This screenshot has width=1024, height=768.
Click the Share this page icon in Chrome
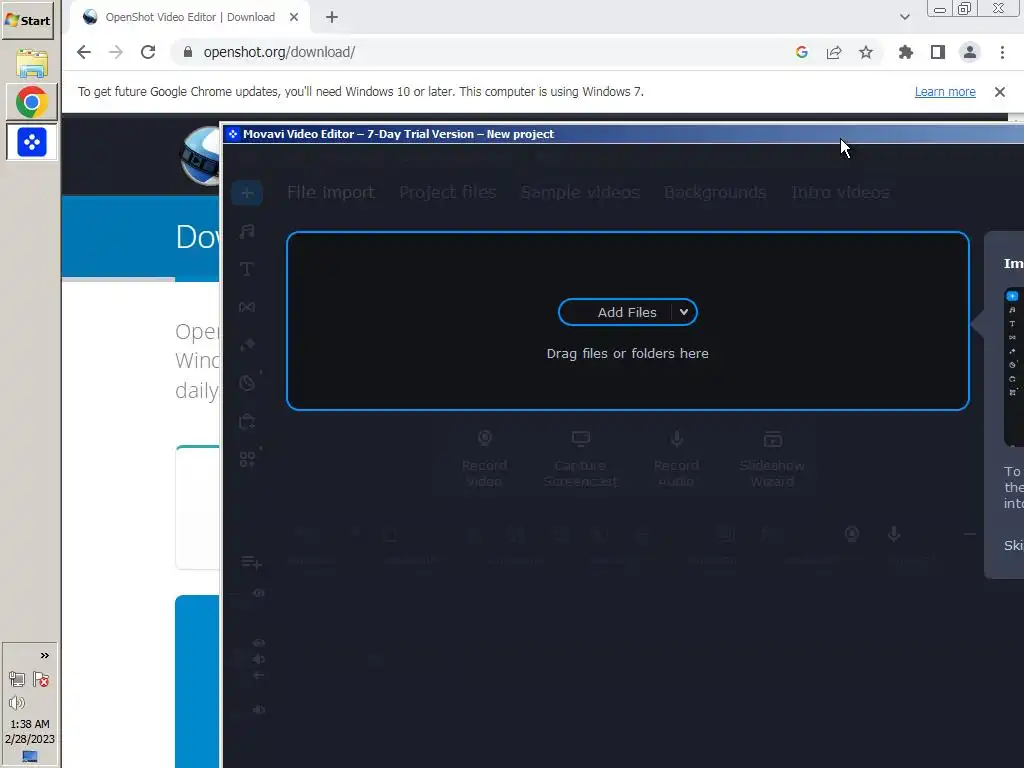[x=834, y=52]
